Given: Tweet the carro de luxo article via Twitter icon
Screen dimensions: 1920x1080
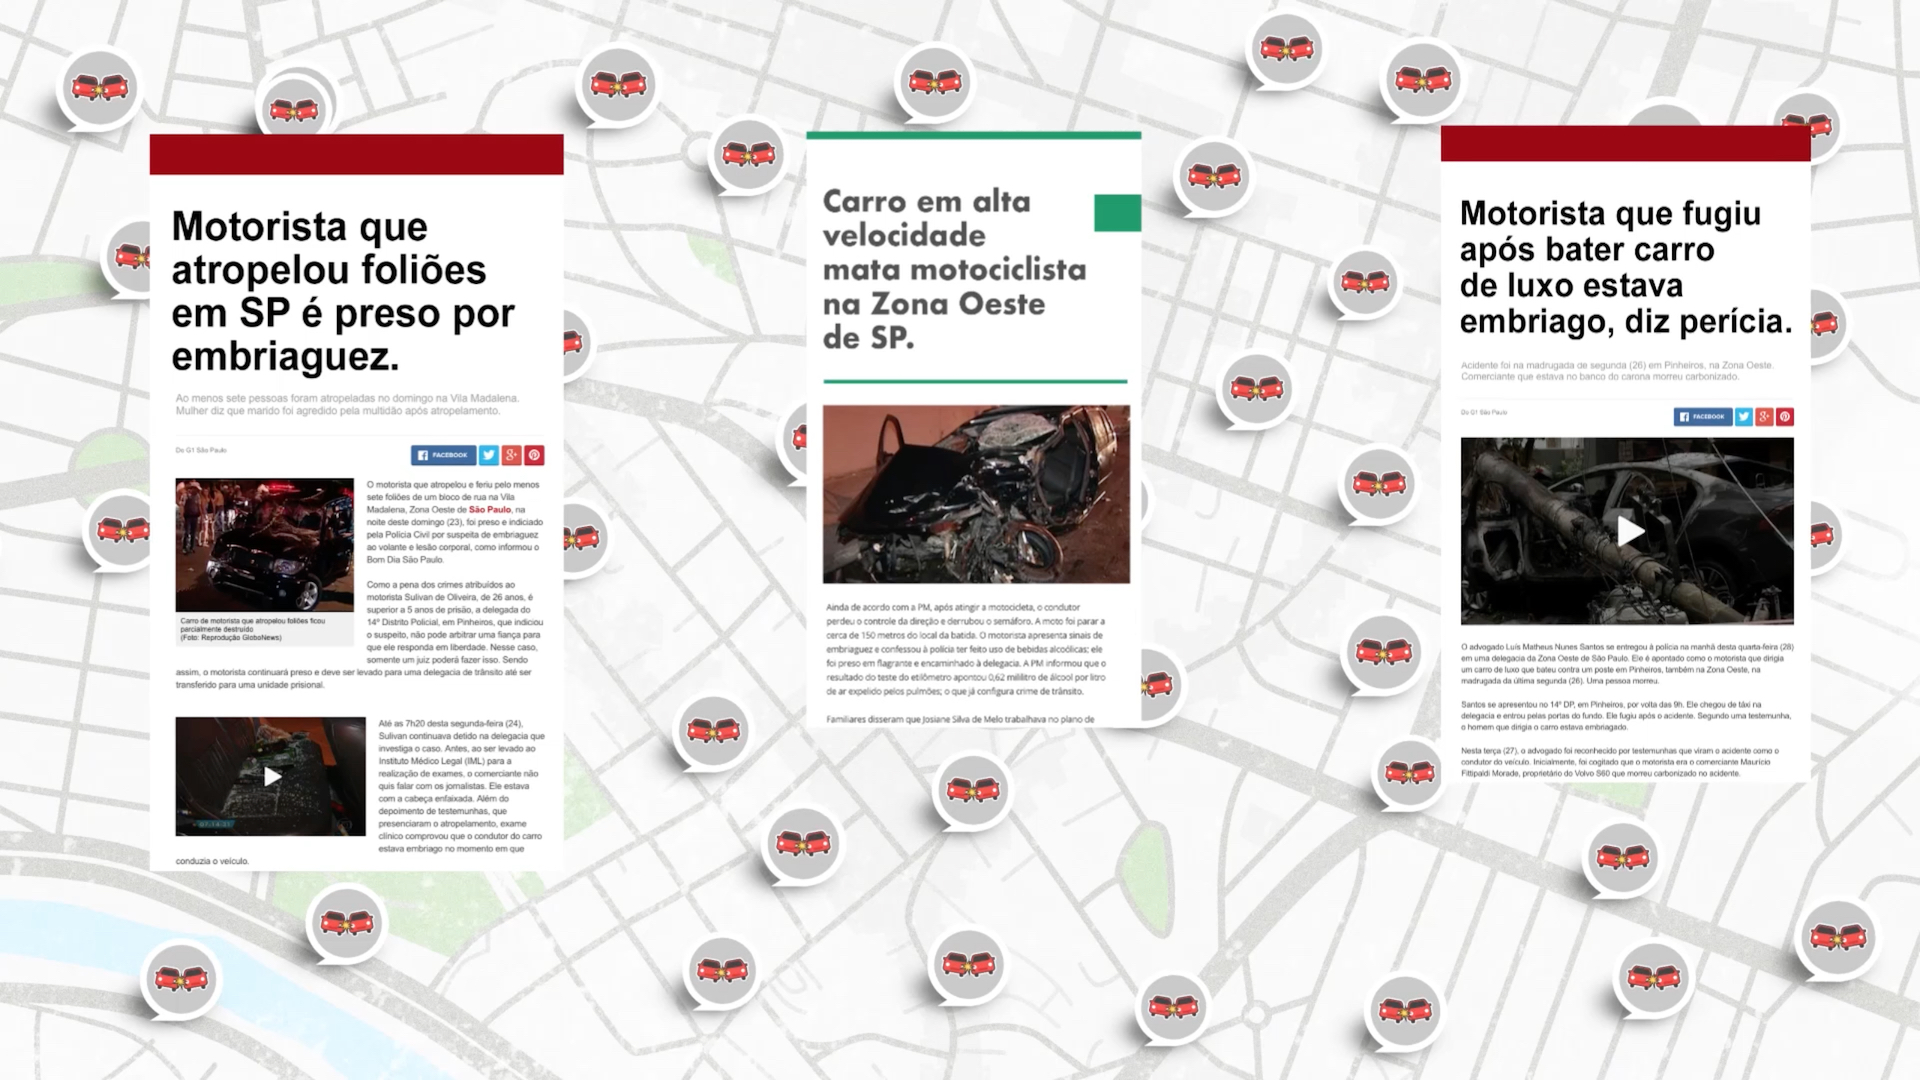Looking at the screenshot, I should click(1743, 416).
